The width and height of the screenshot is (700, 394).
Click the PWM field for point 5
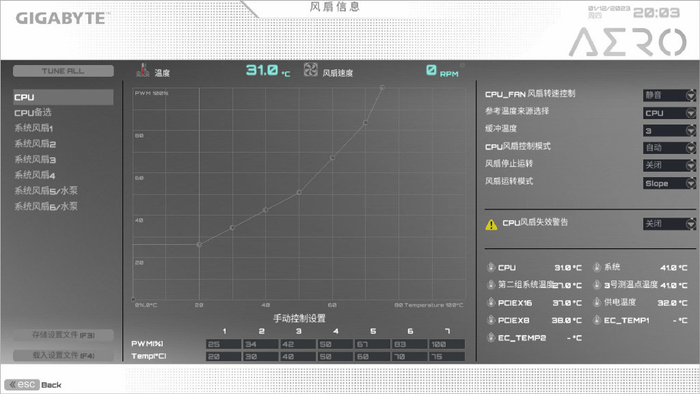[372, 344]
